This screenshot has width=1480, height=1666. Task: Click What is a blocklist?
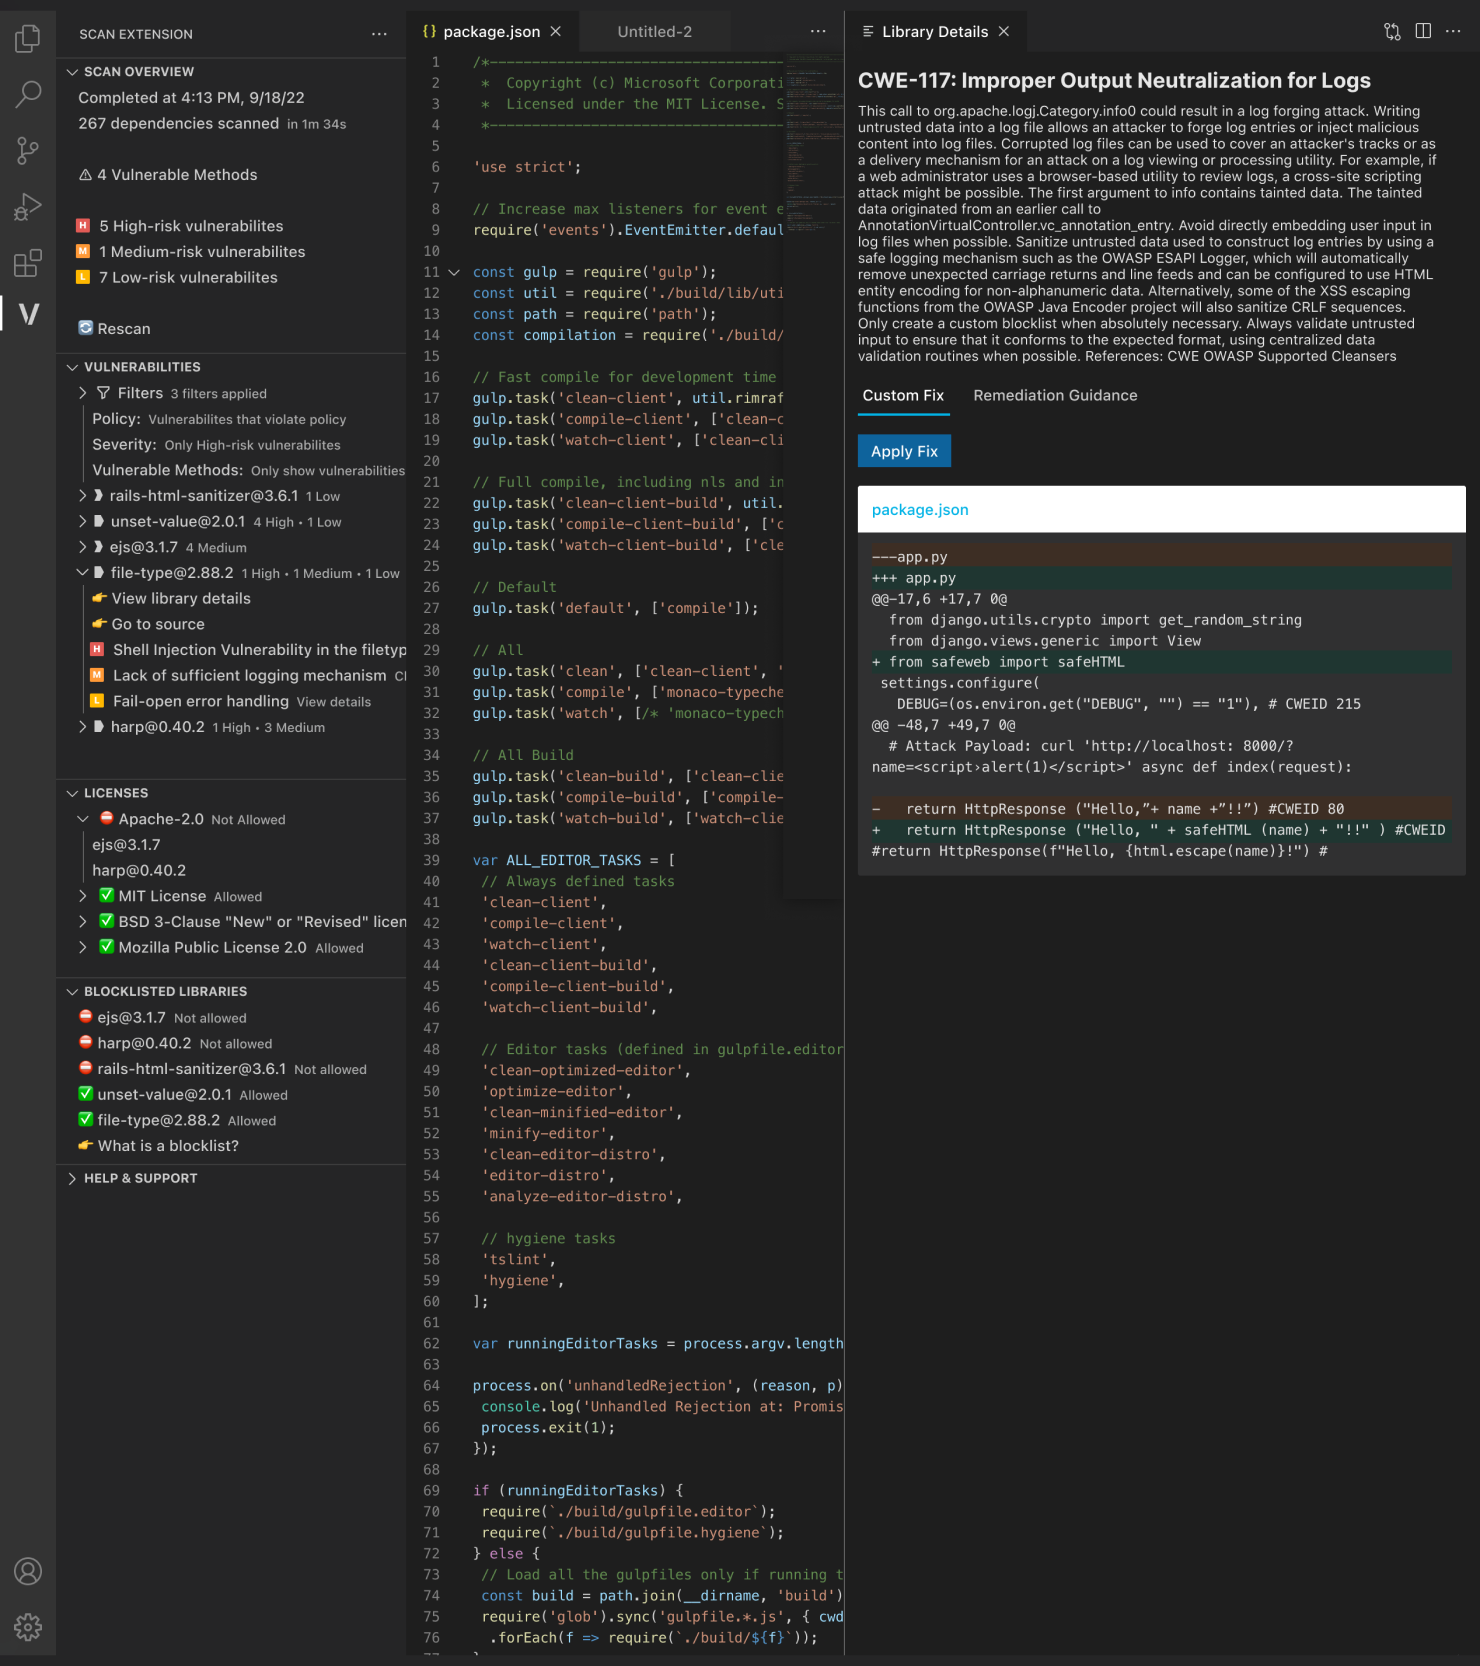click(x=168, y=1146)
